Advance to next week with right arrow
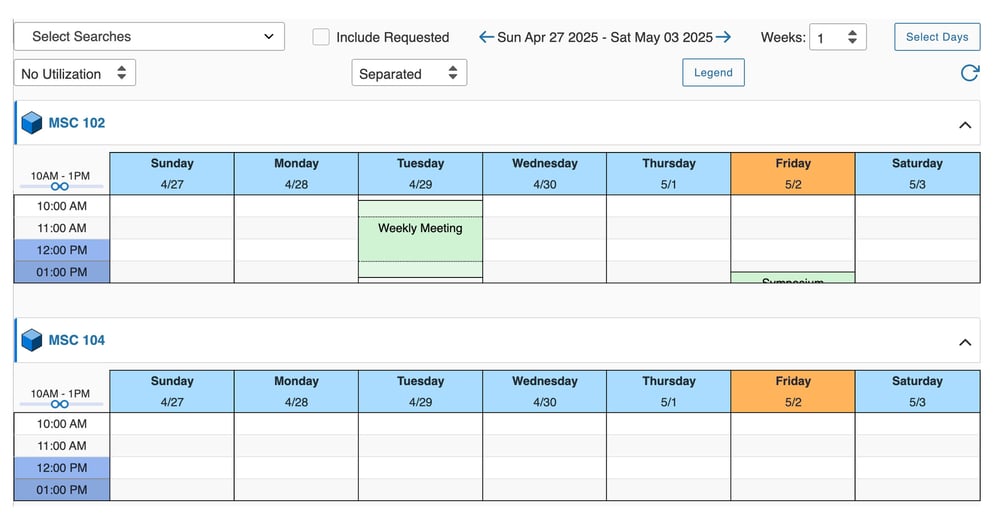 coord(723,37)
